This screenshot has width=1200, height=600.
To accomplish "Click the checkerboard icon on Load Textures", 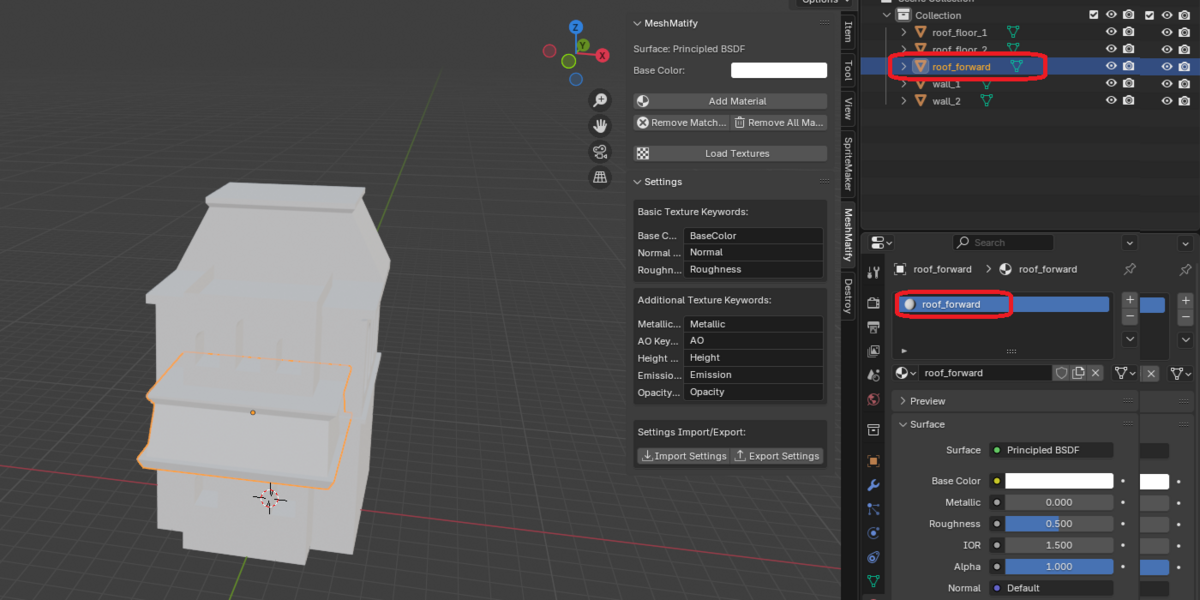I will pos(643,154).
